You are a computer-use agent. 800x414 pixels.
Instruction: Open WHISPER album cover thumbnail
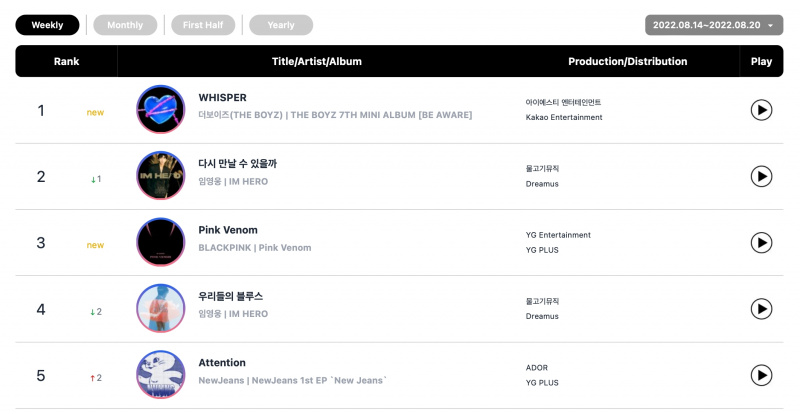point(161,109)
